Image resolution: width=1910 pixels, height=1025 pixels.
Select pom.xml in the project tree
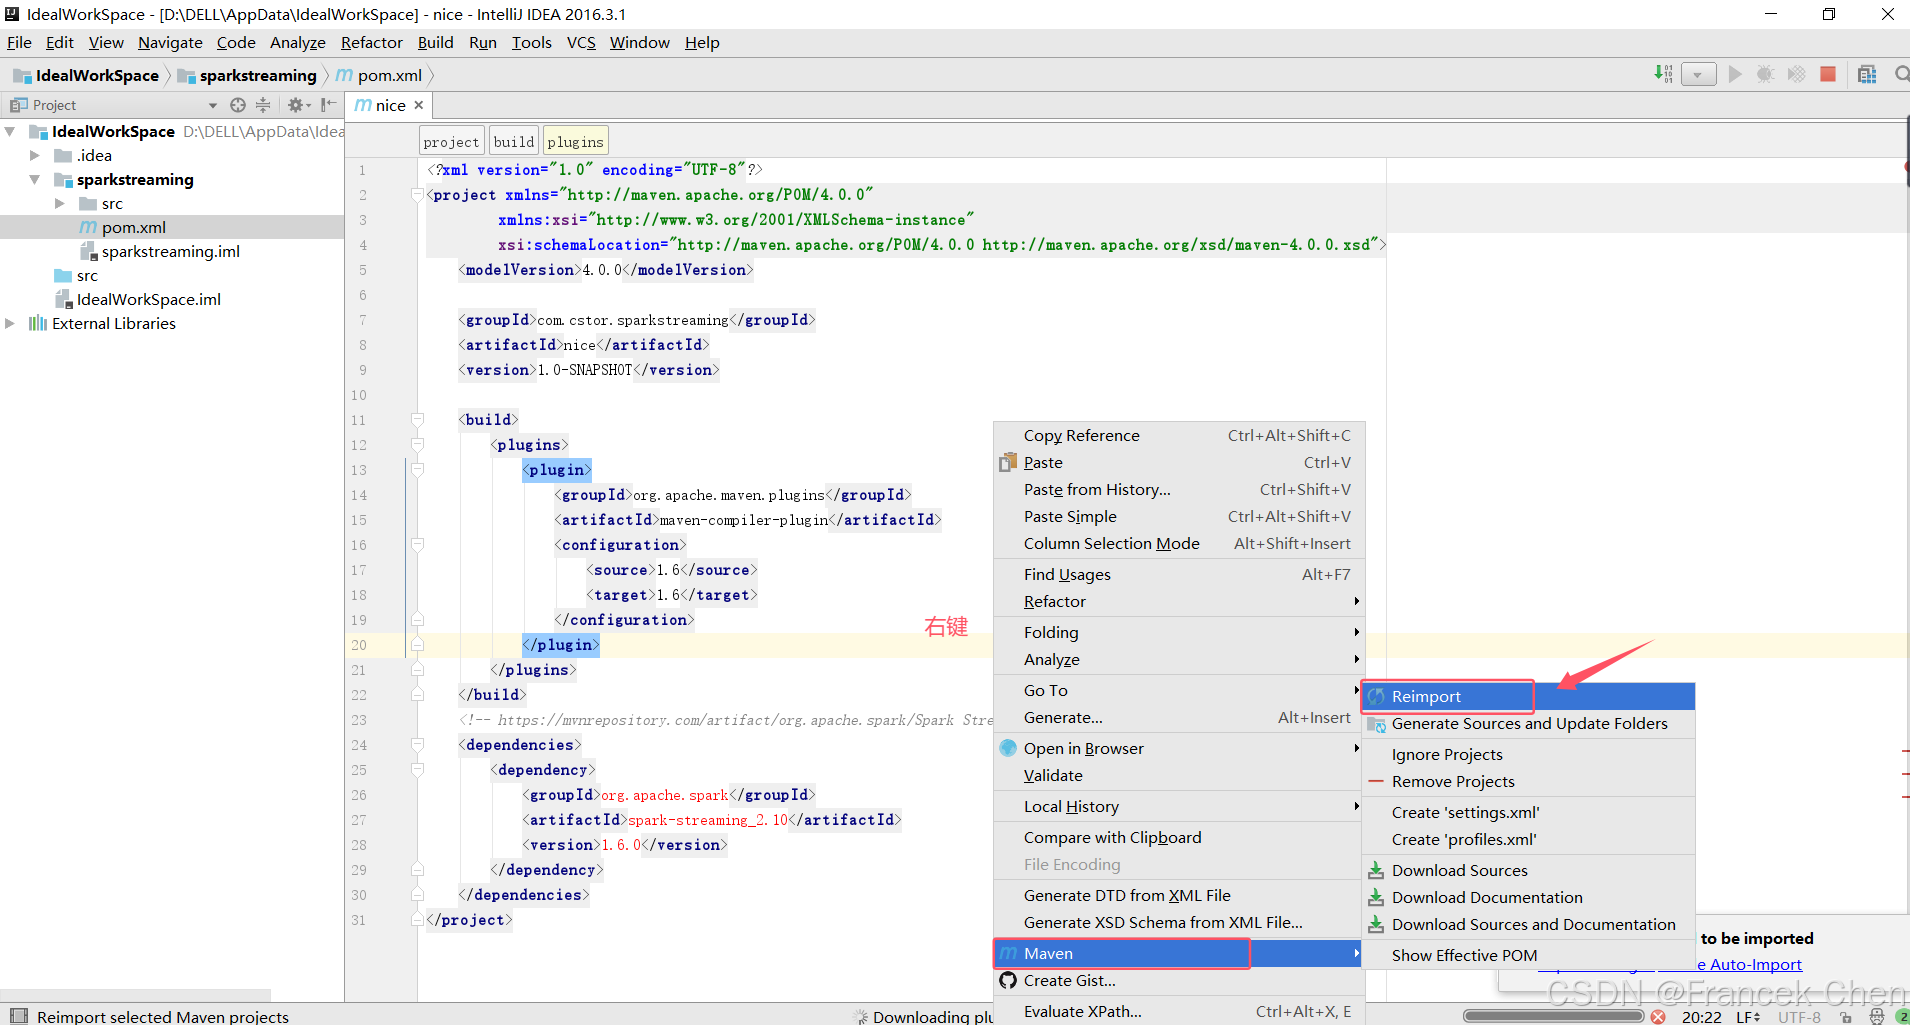tap(134, 227)
